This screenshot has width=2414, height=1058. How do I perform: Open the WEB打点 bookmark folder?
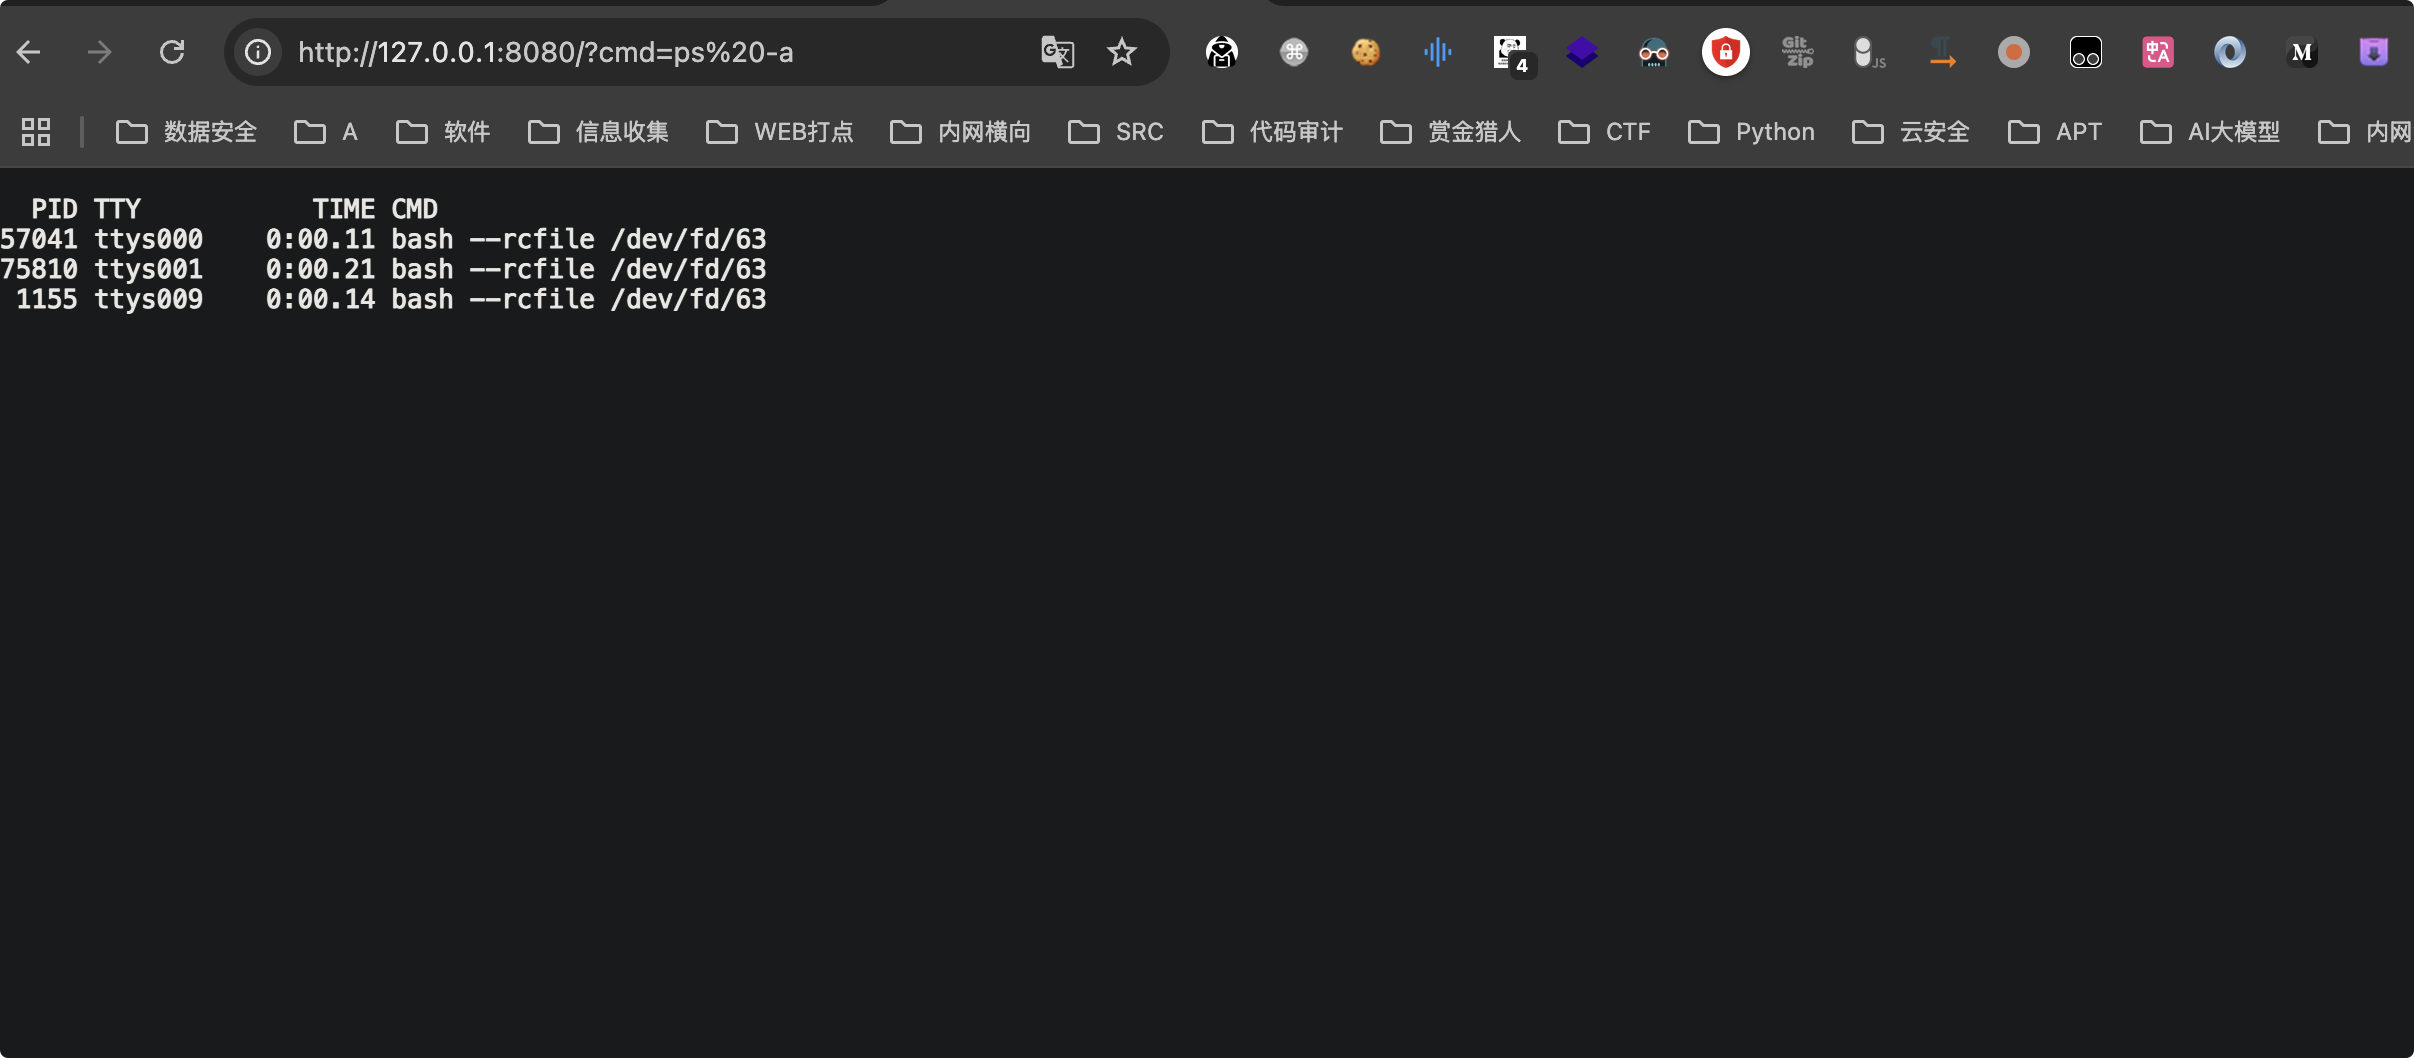pos(780,132)
